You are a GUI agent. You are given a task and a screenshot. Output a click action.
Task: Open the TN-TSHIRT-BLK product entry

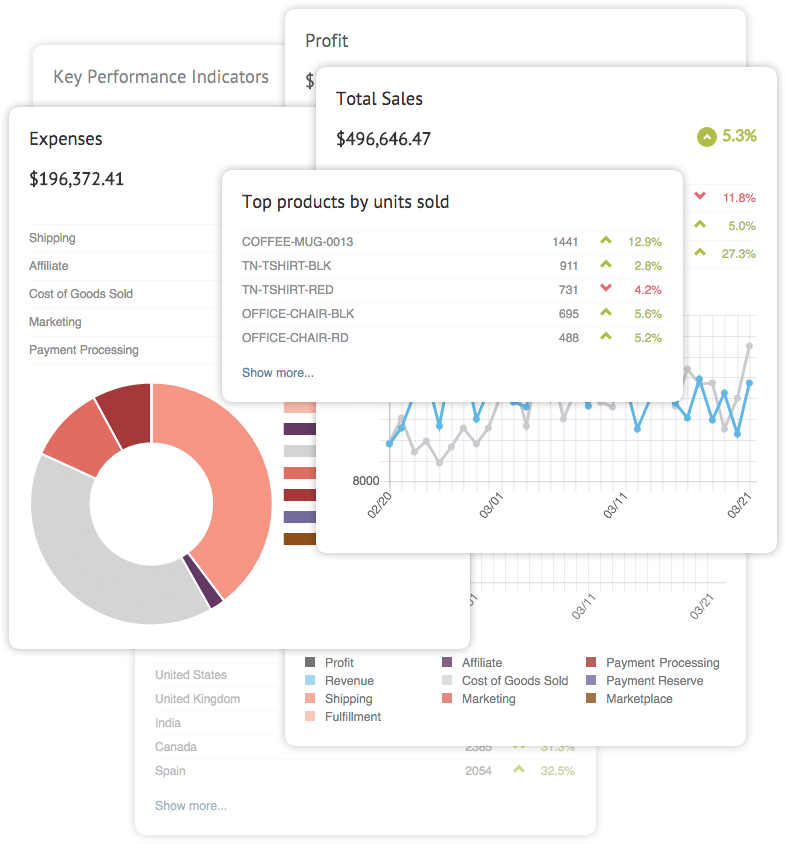tap(286, 266)
